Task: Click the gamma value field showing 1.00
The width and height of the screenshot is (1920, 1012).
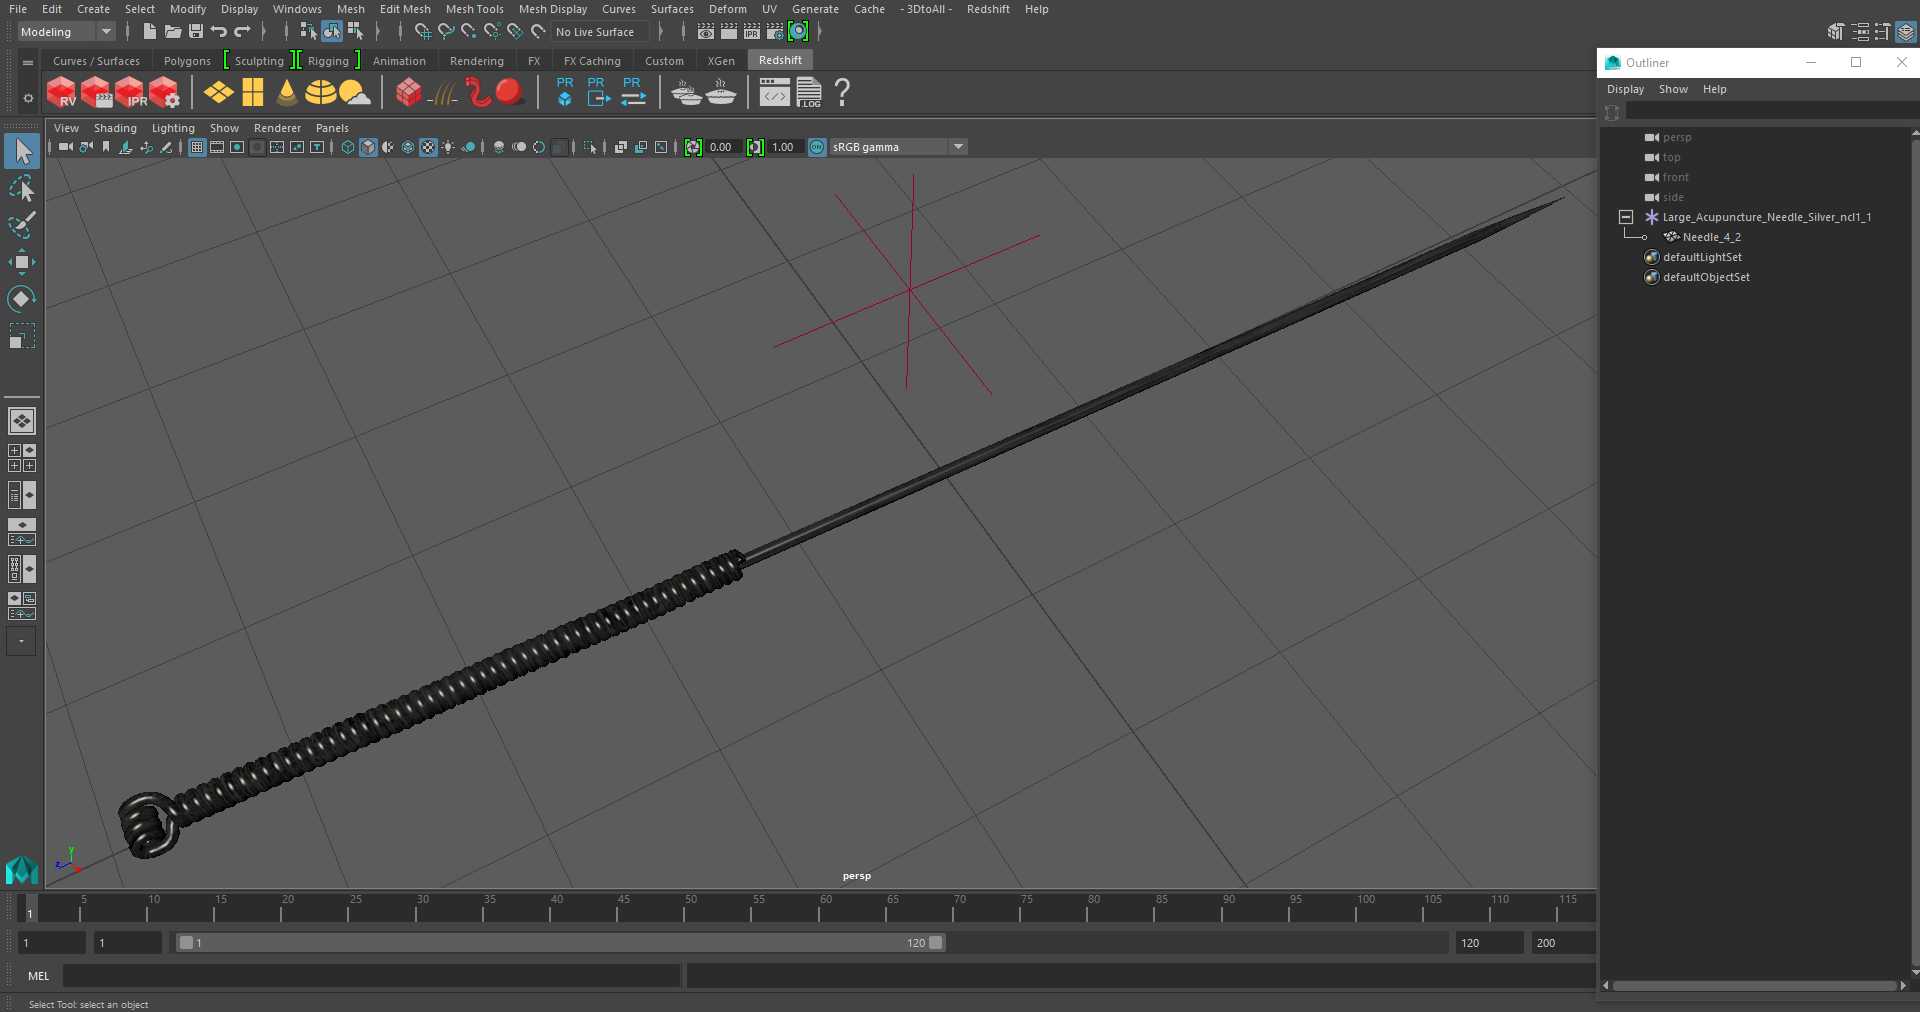Action: (785, 147)
